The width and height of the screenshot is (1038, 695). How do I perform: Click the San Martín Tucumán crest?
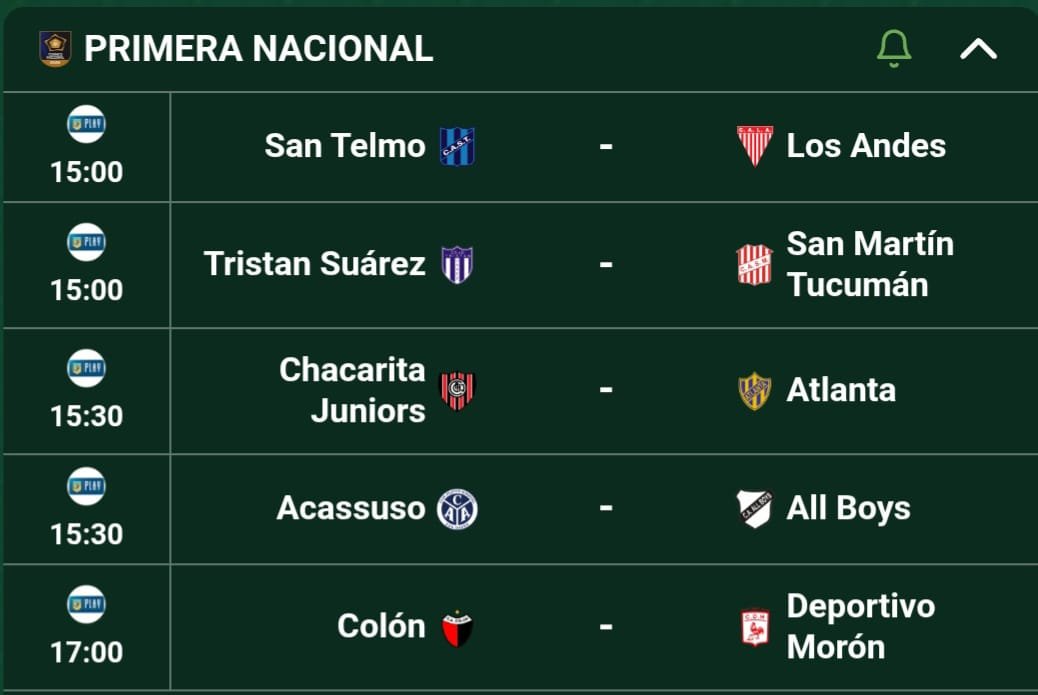tap(755, 265)
